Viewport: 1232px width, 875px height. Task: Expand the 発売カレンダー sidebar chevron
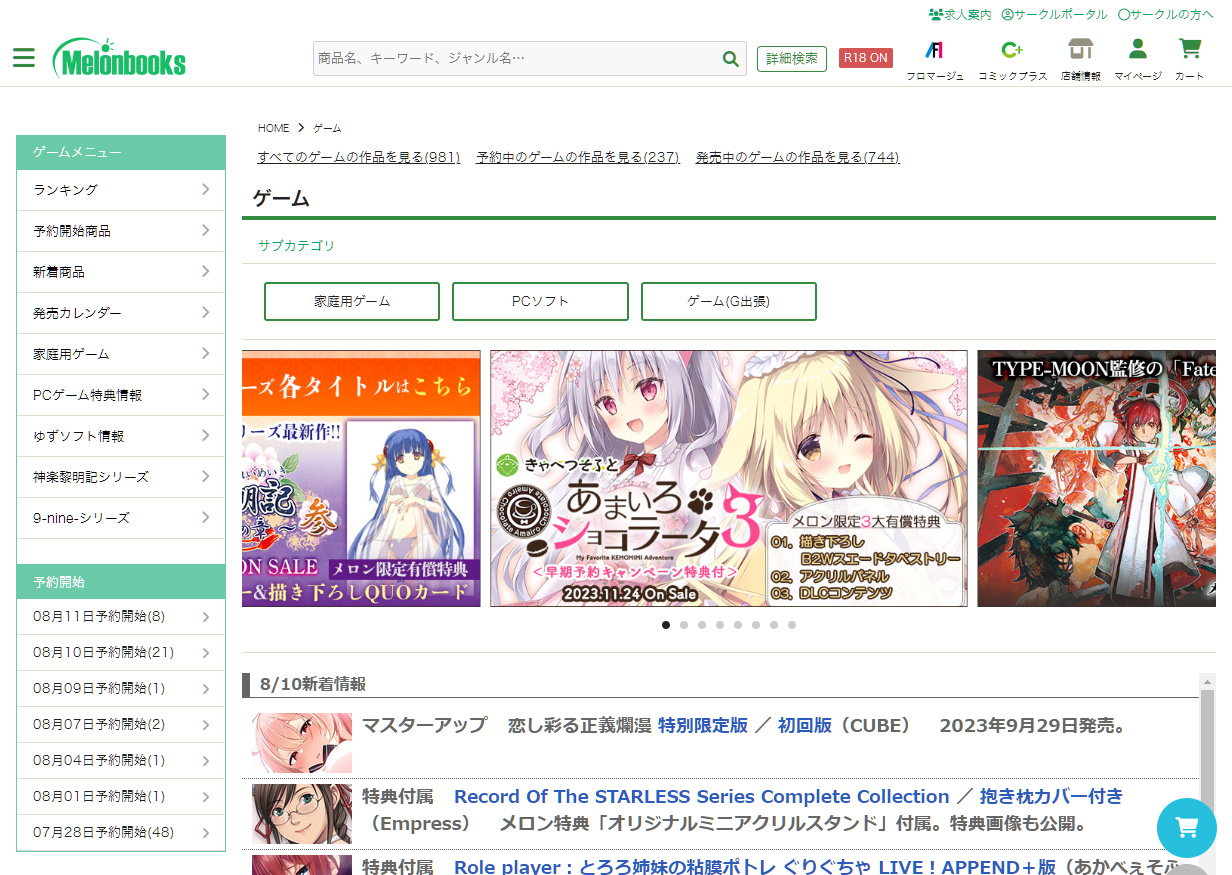(205, 313)
